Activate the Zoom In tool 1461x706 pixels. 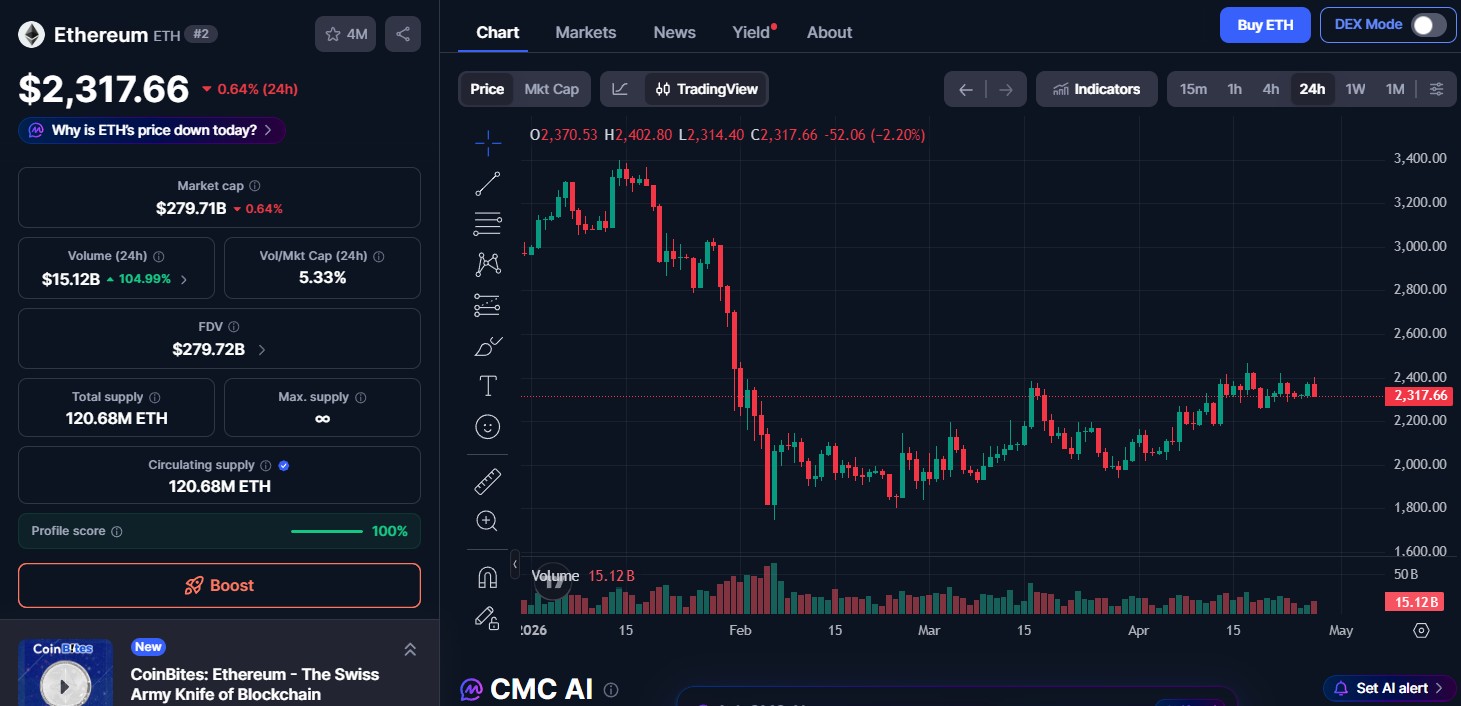(x=487, y=520)
